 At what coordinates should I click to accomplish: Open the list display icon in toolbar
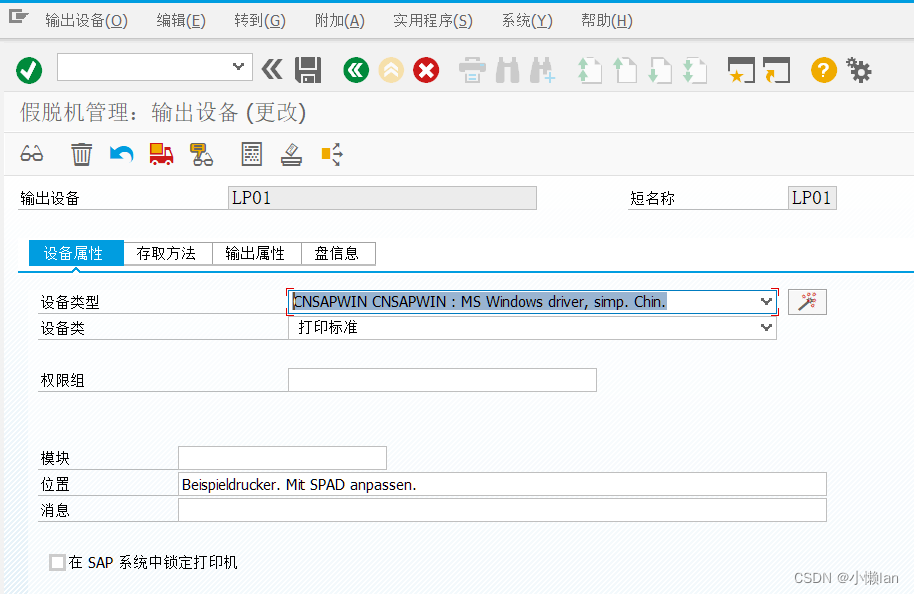(x=251, y=153)
